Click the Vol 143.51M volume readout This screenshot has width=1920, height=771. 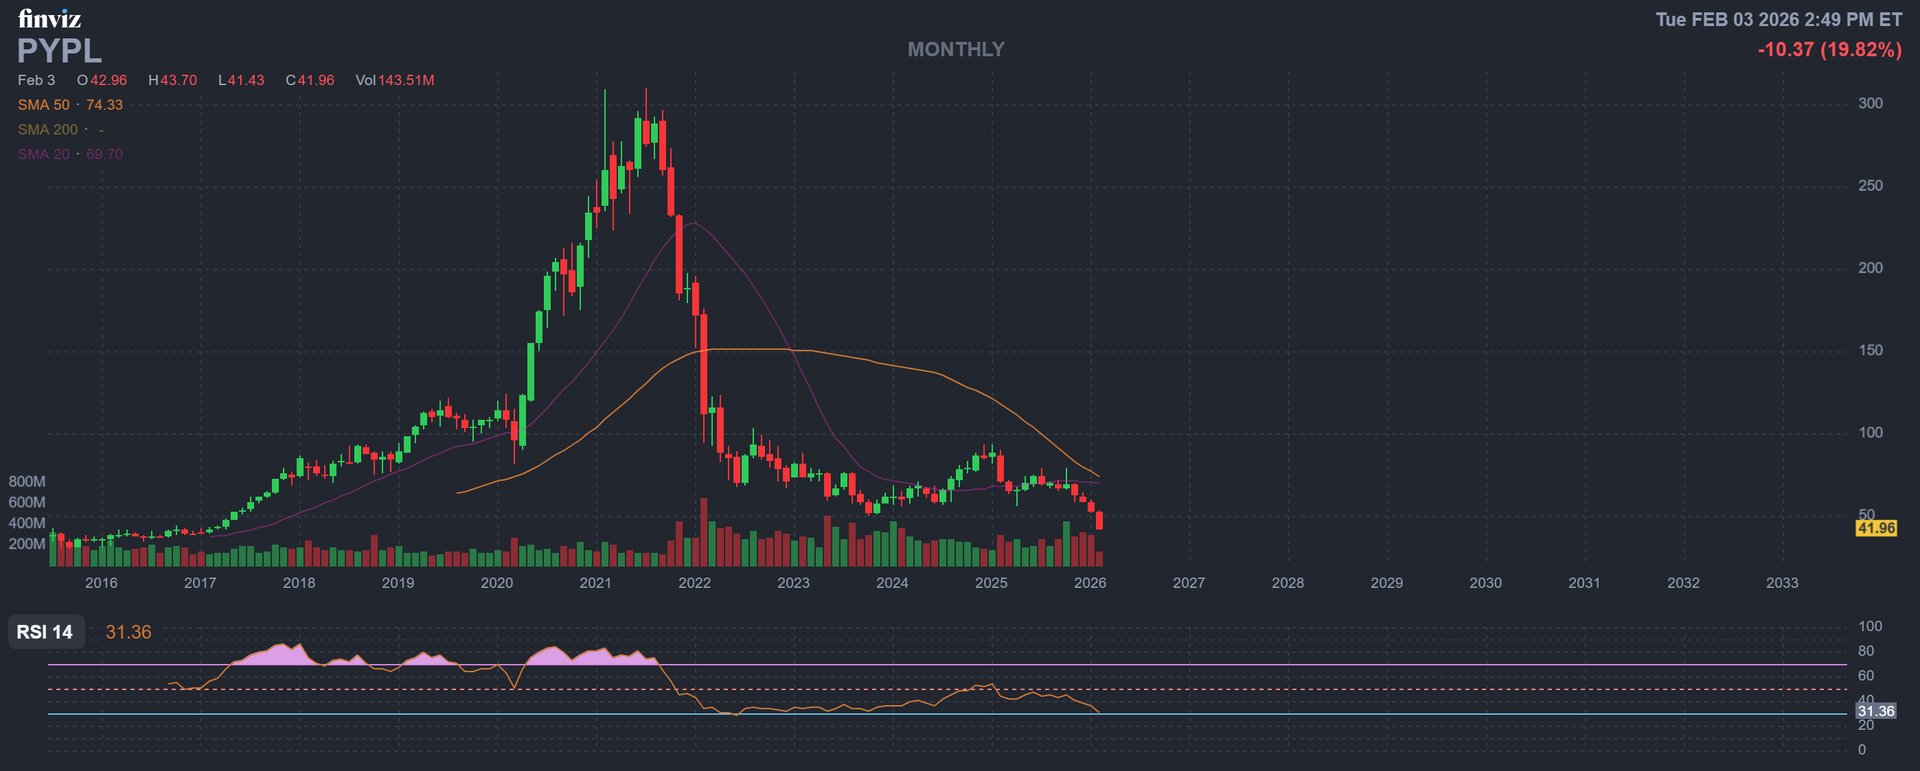coord(395,80)
